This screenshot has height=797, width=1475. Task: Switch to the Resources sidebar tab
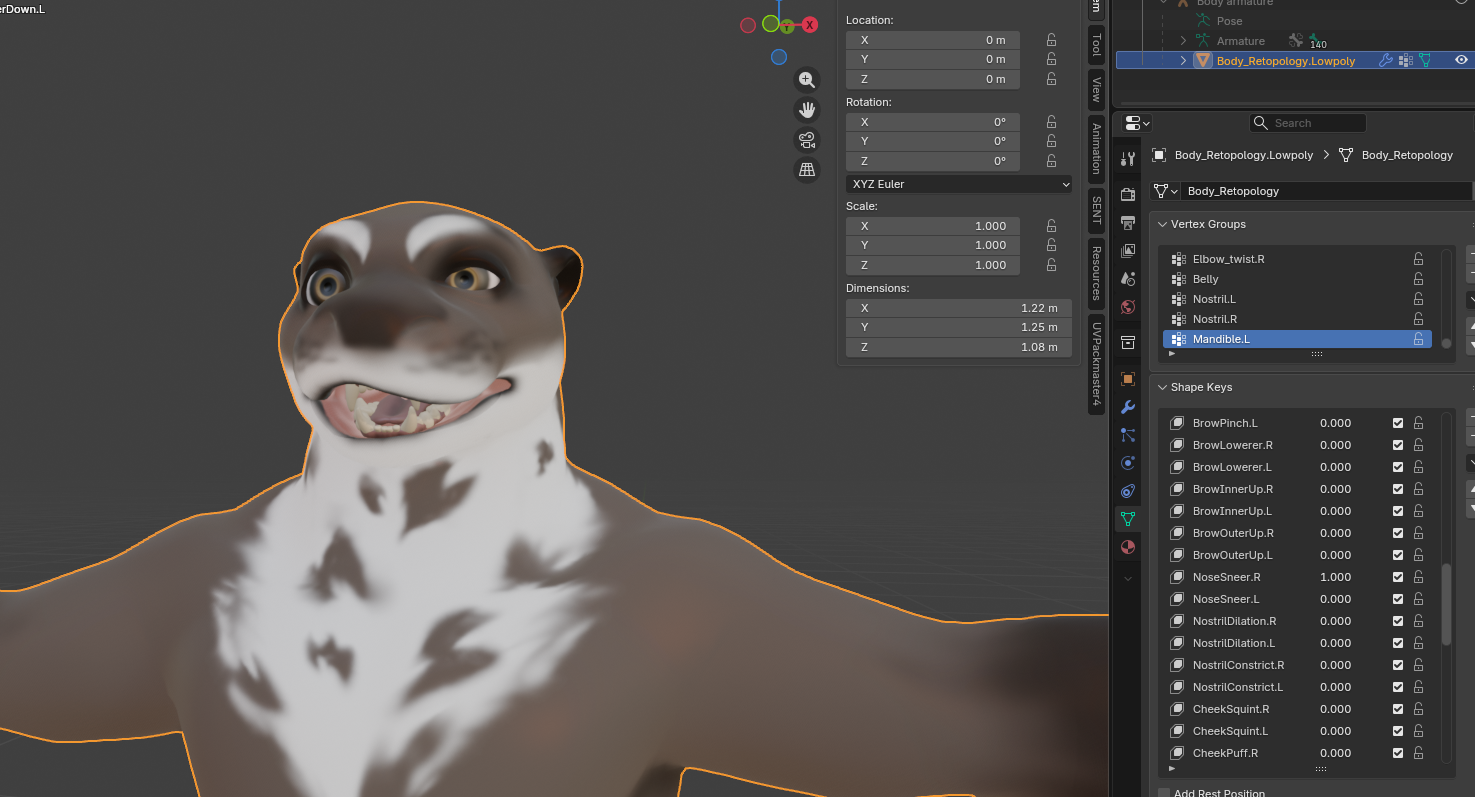[1096, 274]
